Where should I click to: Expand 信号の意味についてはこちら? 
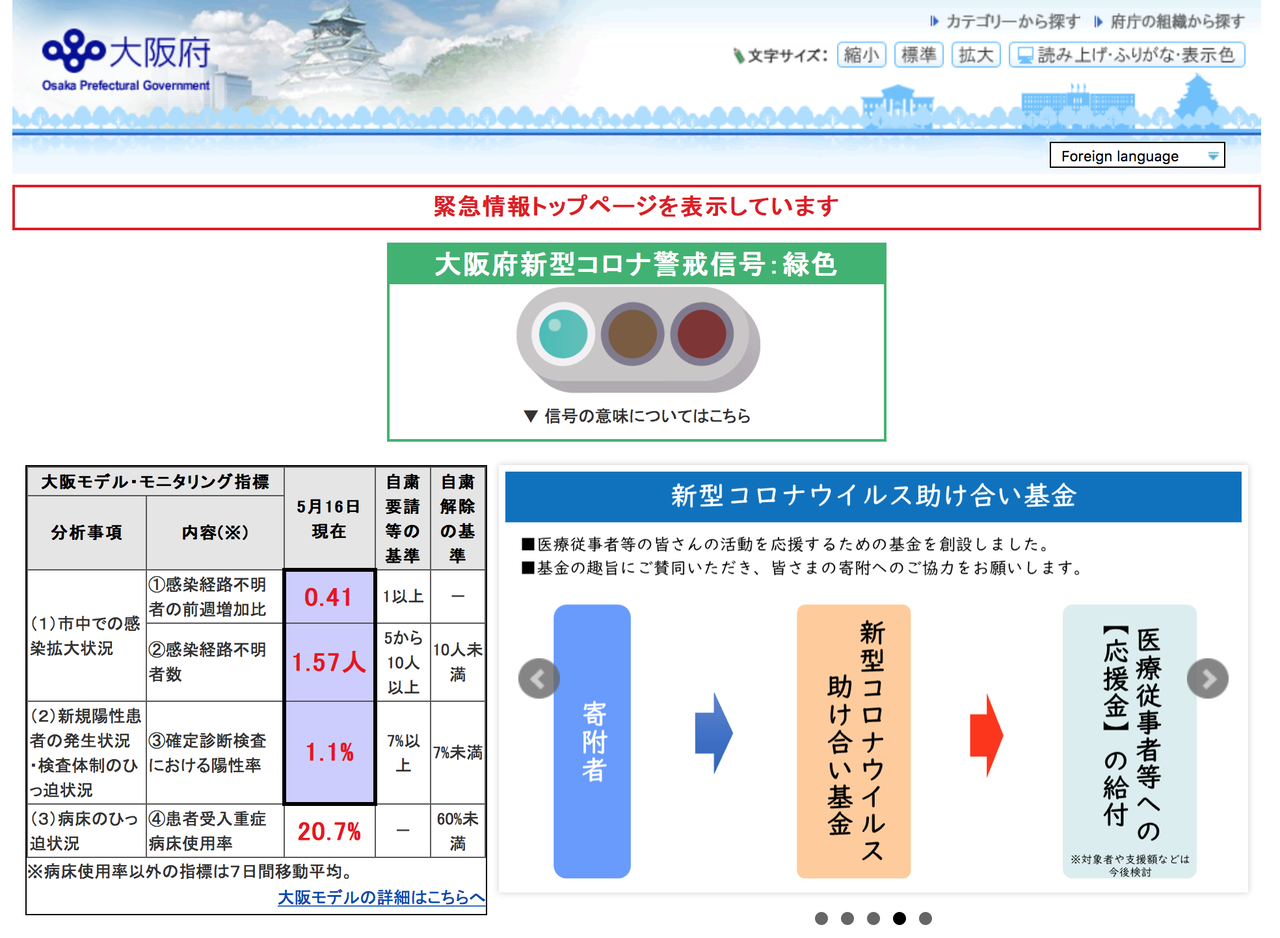pyautogui.click(x=637, y=416)
